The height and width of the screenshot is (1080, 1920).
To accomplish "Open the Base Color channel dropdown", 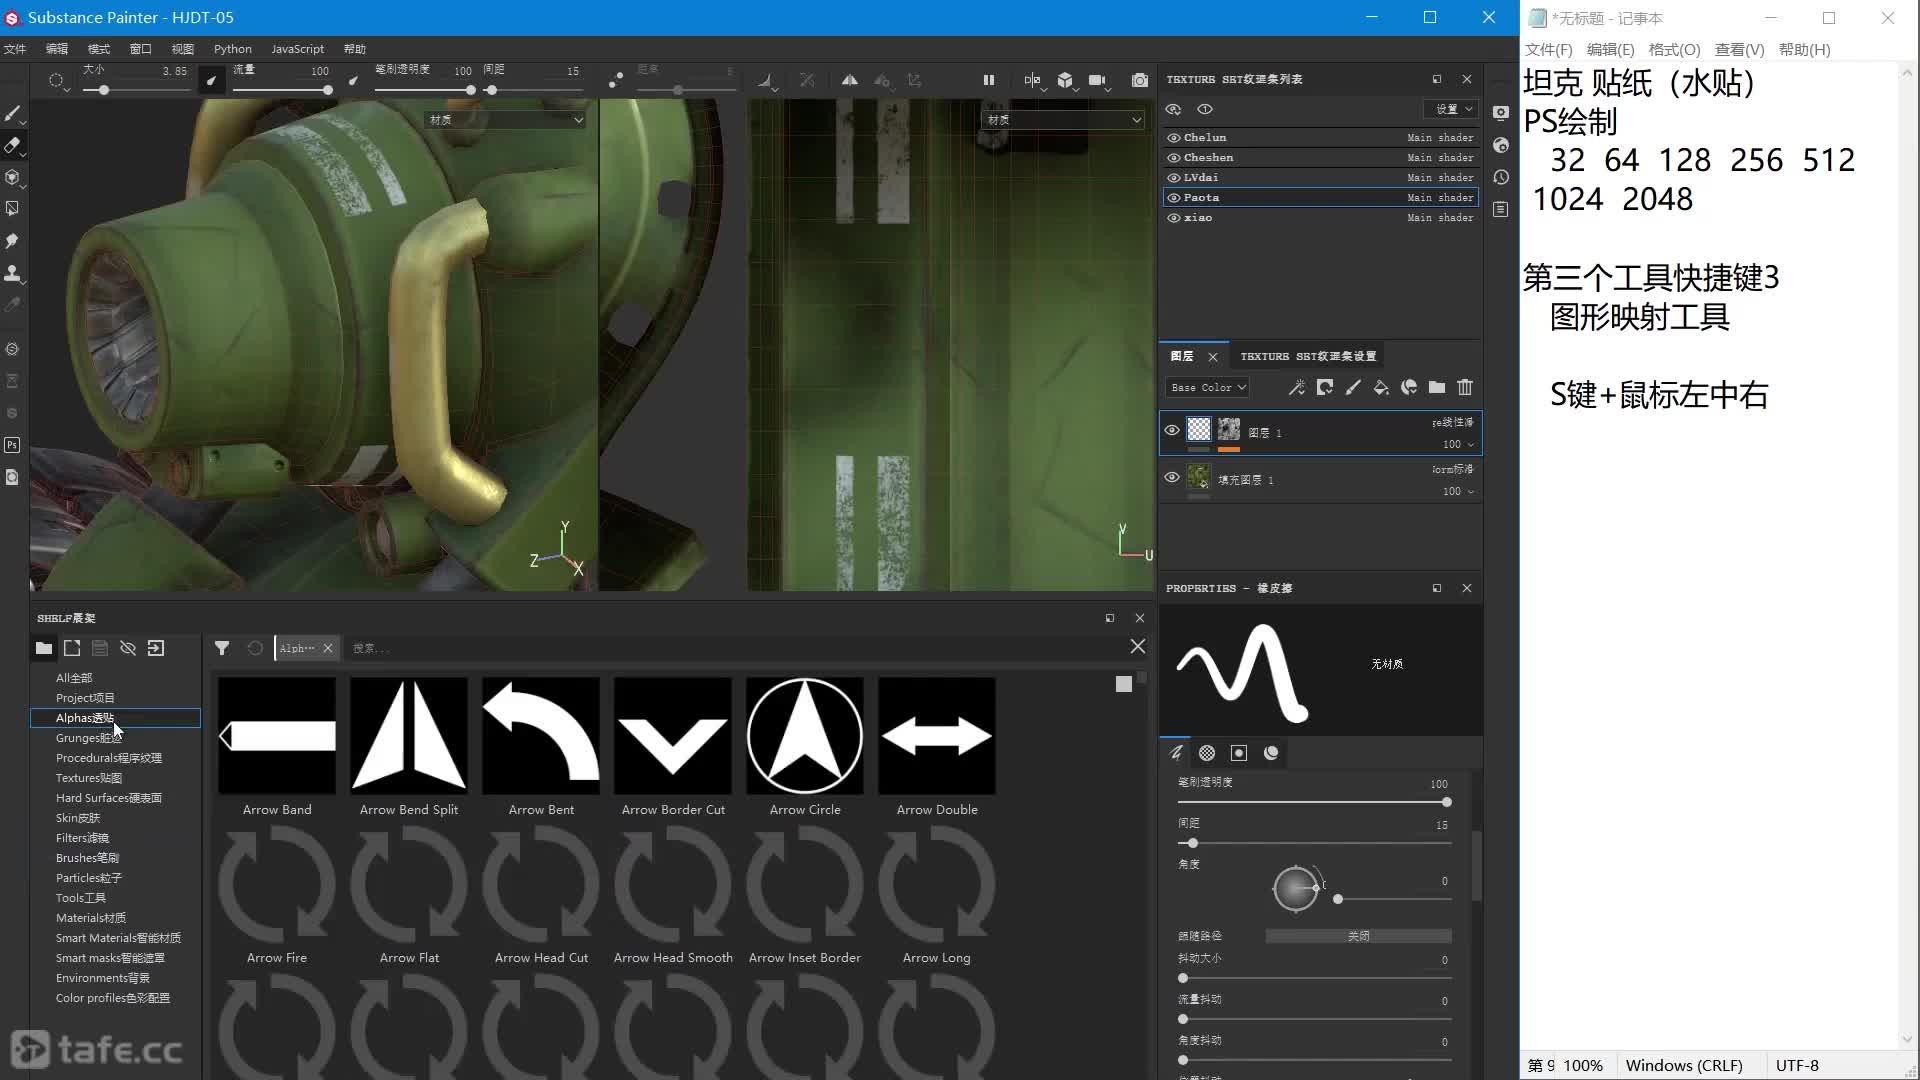I will click(1208, 387).
